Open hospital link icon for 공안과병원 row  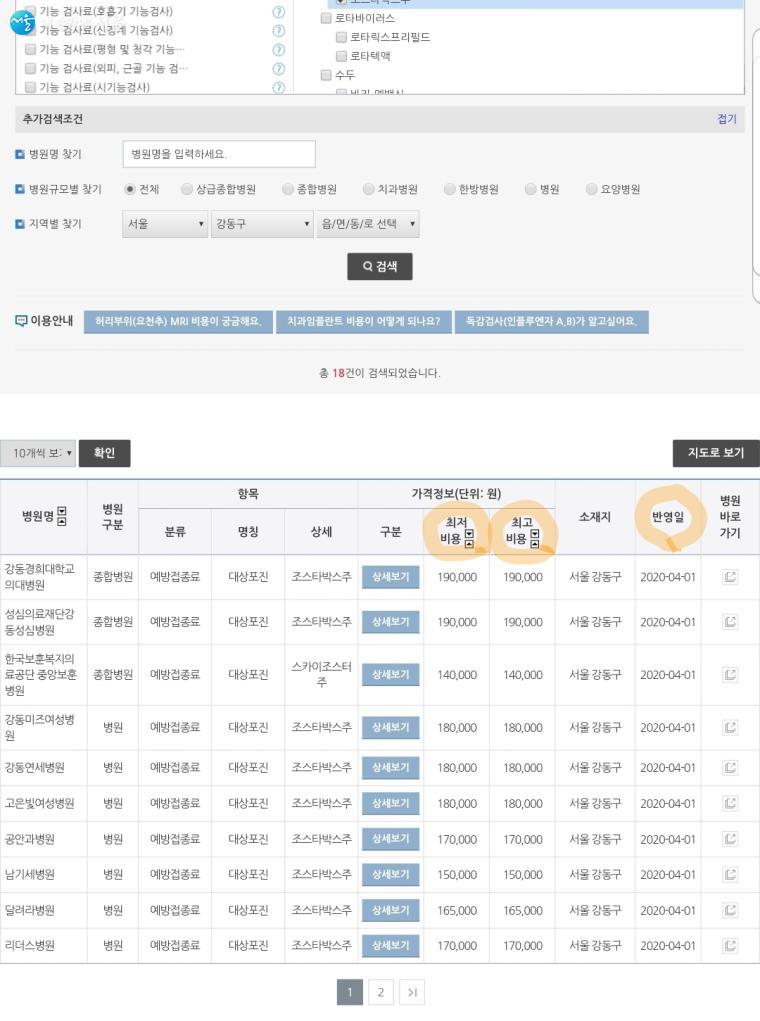coord(730,839)
